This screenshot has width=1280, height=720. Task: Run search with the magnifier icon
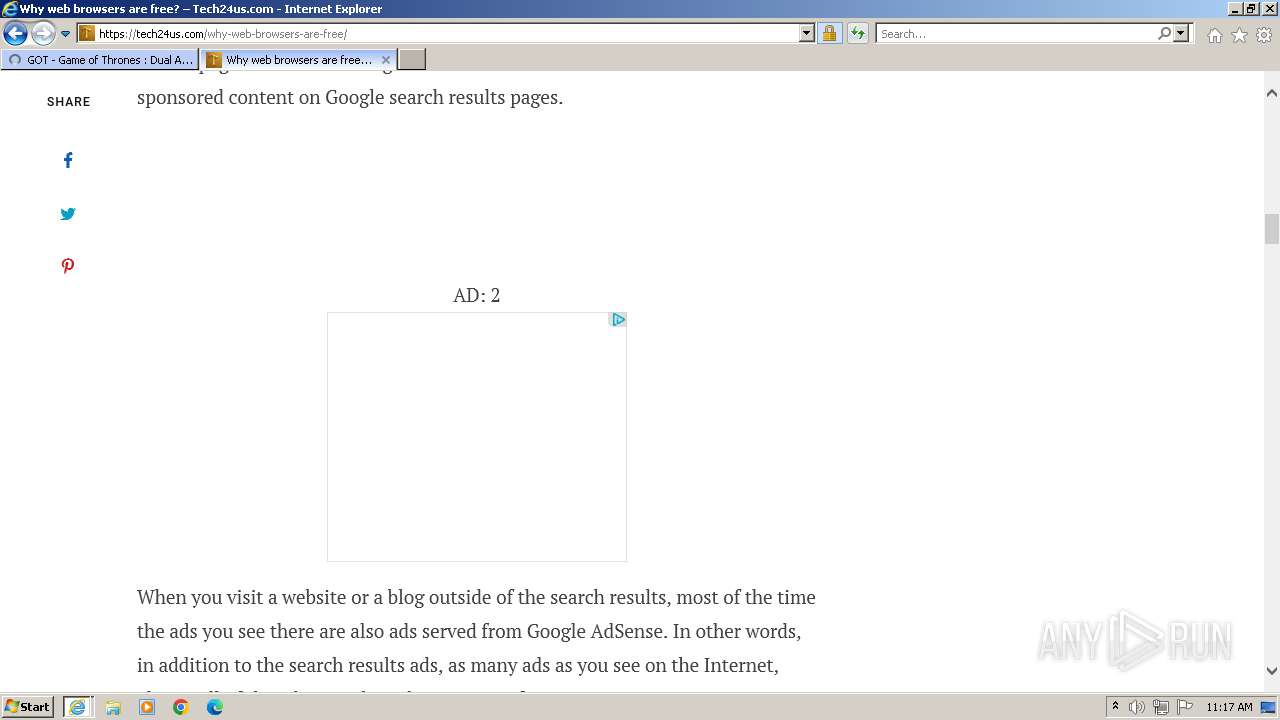pyautogui.click(x=1164, y=33)
